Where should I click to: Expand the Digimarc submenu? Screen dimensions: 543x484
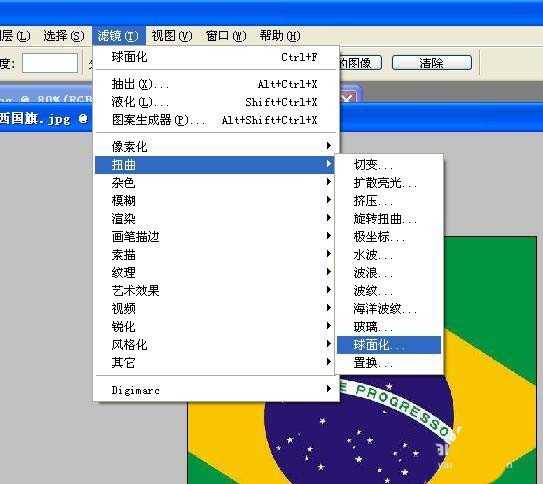(215, 390)
